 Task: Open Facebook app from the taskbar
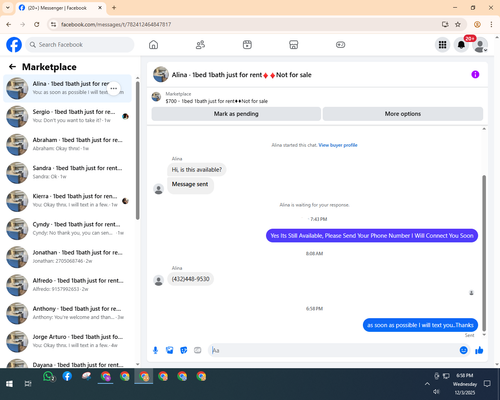tap(67, 376)
